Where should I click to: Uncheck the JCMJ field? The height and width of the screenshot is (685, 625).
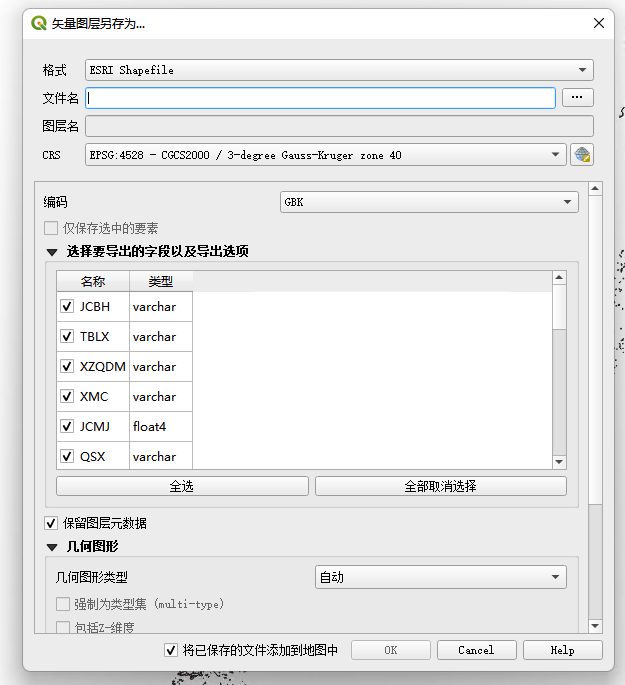67,426
